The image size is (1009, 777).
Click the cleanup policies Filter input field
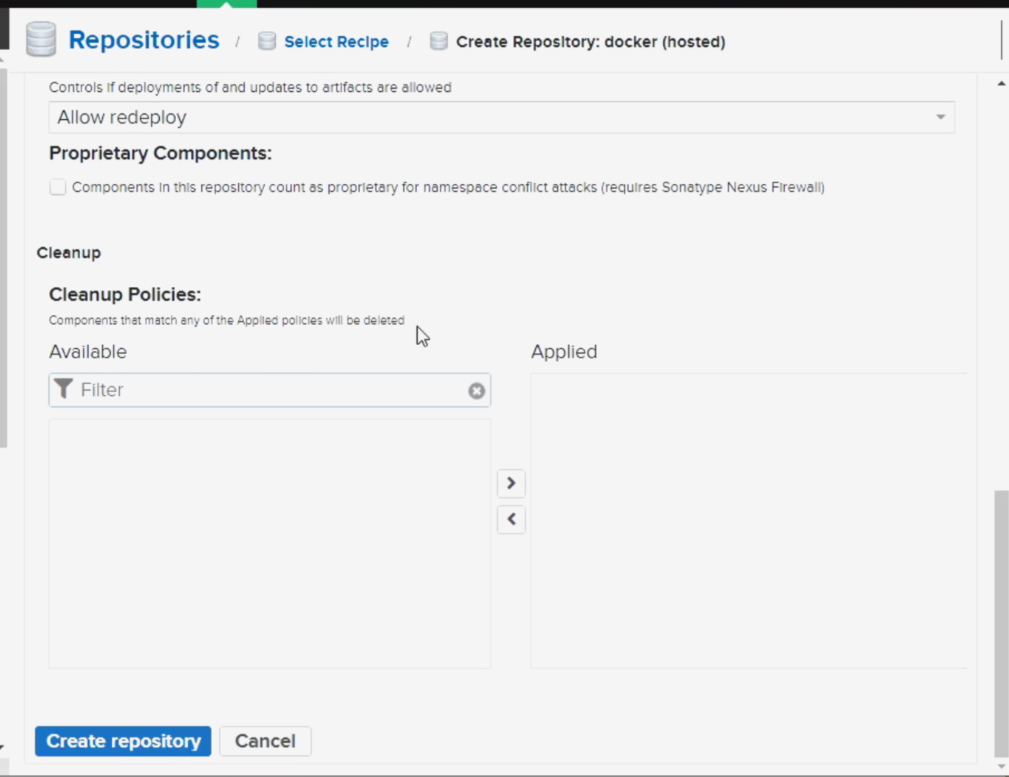point(270,390)
